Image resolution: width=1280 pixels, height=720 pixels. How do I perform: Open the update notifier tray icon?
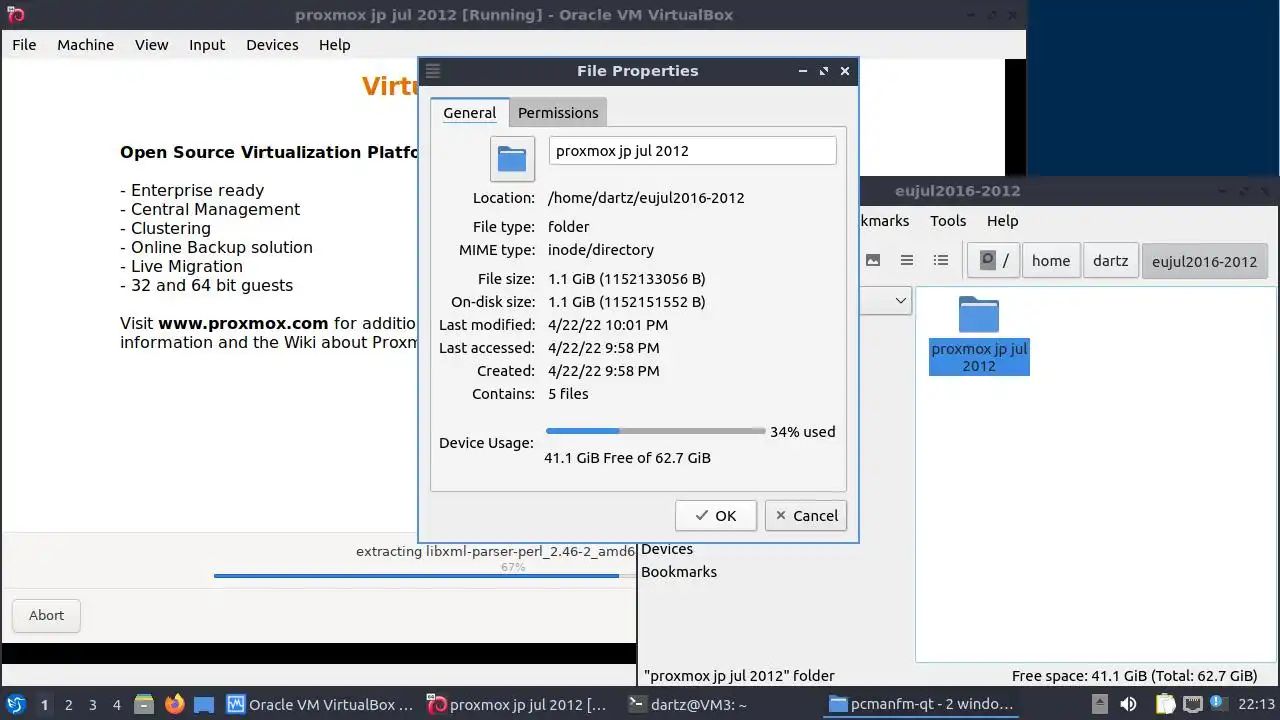tap(1218, 704)
